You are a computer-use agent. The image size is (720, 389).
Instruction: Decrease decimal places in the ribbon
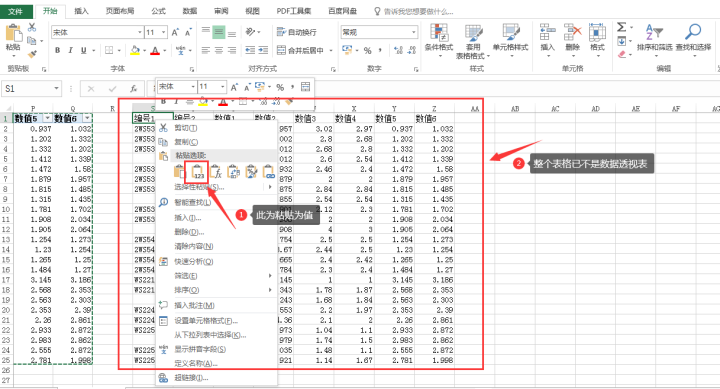[411, 51]
